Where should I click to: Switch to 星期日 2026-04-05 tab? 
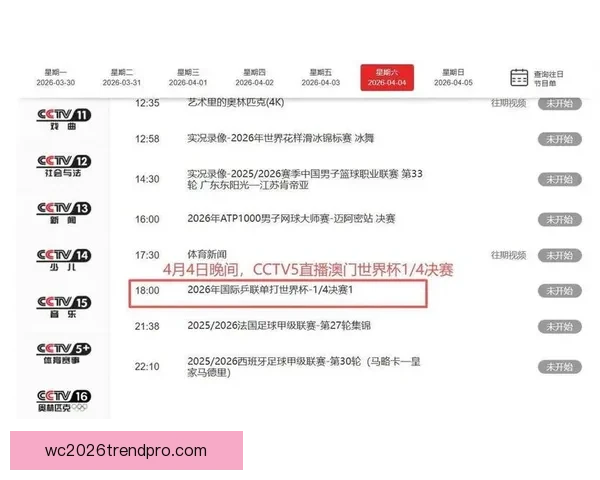click(453, 77)
